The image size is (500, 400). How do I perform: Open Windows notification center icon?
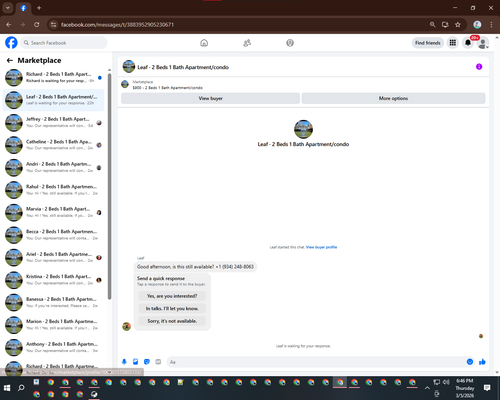click(x=487, y=388)
